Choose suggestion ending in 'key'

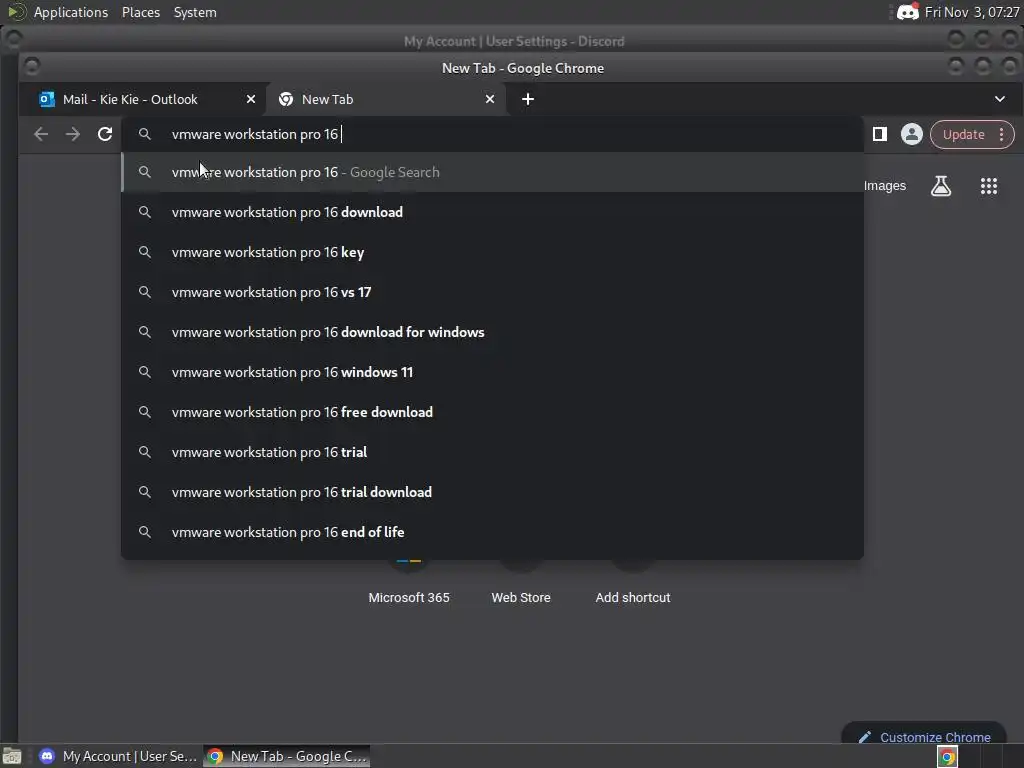492,252
